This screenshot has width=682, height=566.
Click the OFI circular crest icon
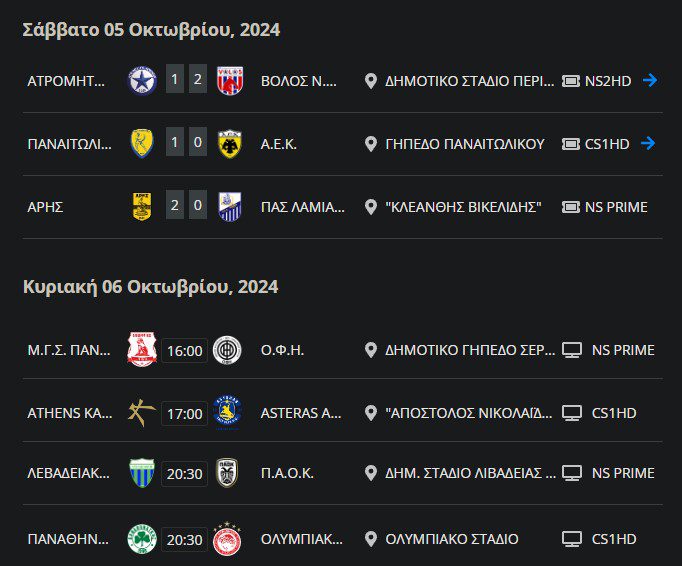pos(227,350)
